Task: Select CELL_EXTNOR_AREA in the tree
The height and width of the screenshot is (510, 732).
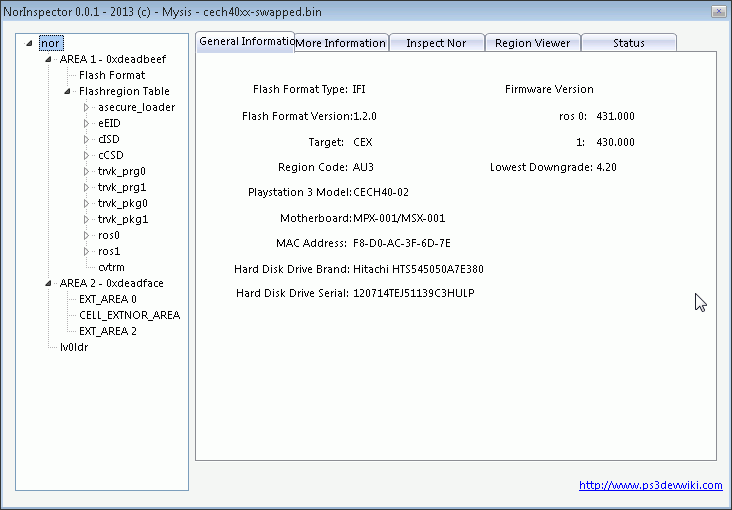Action: (130, 315)
